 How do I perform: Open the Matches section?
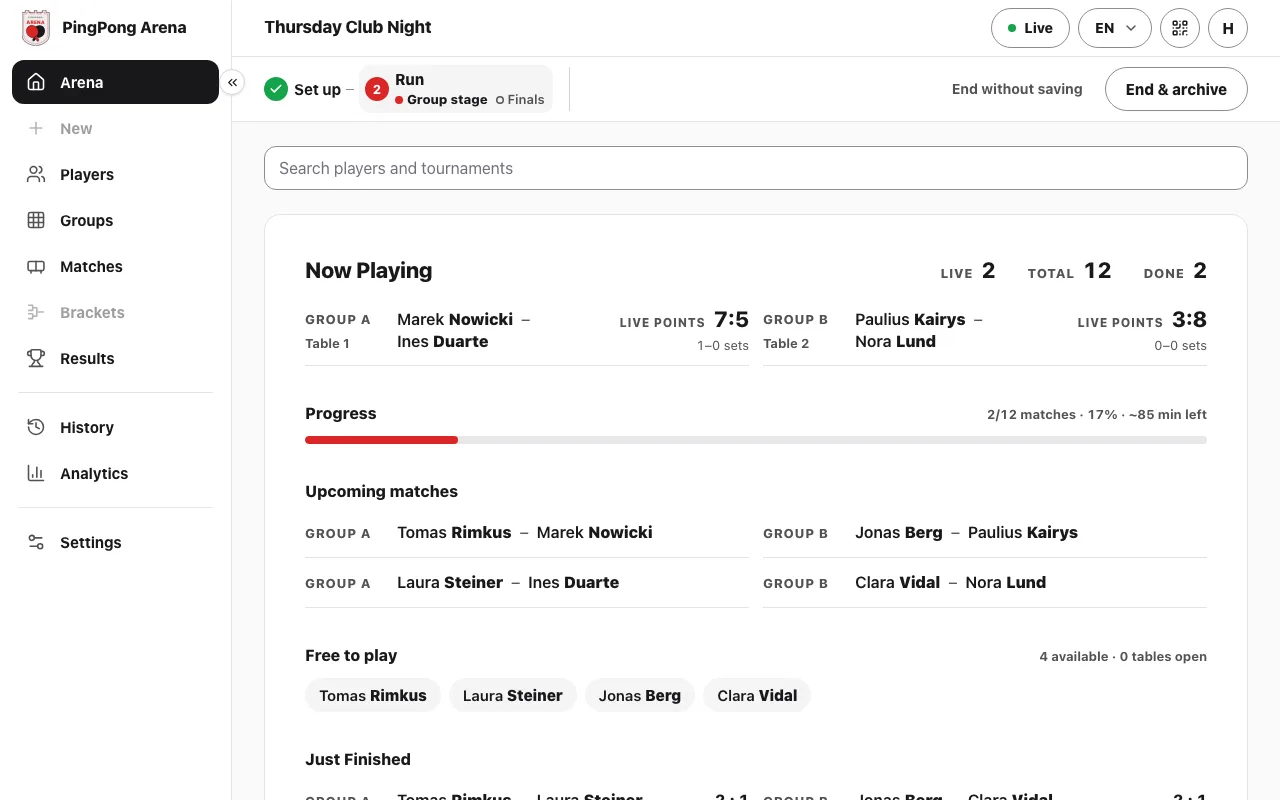[x=115, y=266]
